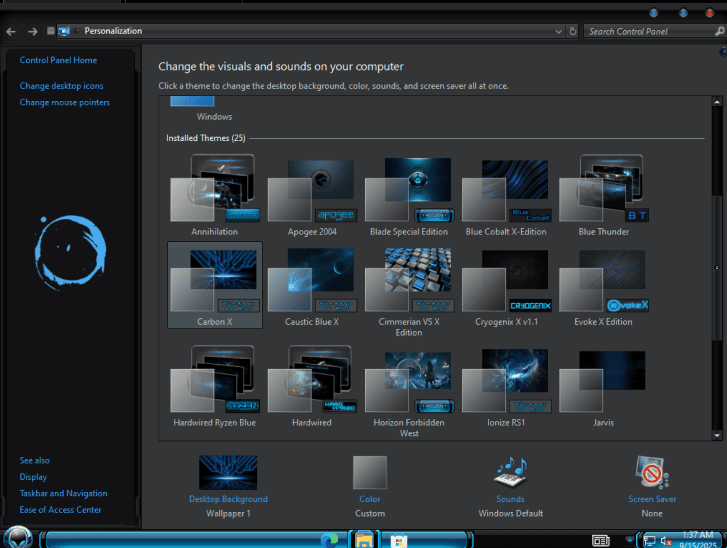Open Control Panel Home link
727x548 pixels.
tap(58, 60)
